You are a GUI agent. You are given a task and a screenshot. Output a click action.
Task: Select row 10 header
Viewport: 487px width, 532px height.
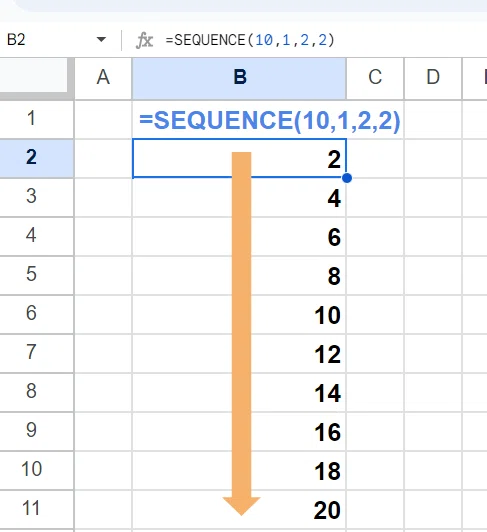(37, 470)
